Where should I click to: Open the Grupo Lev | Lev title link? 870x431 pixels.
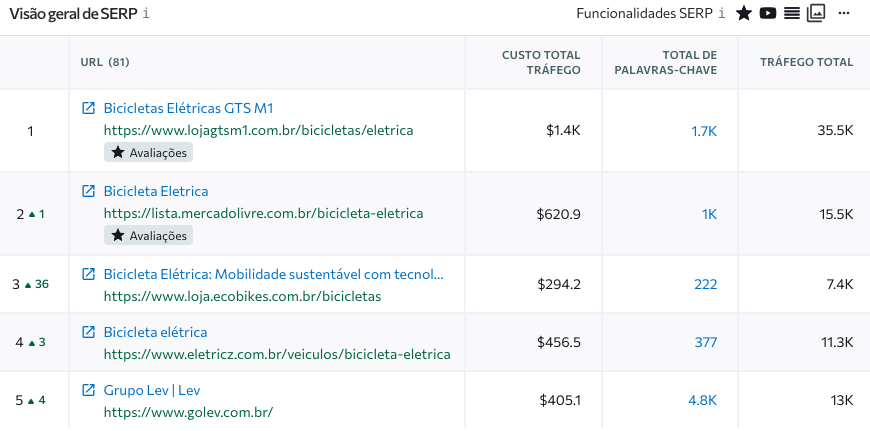pyautogui.click(x=152, y=390)
